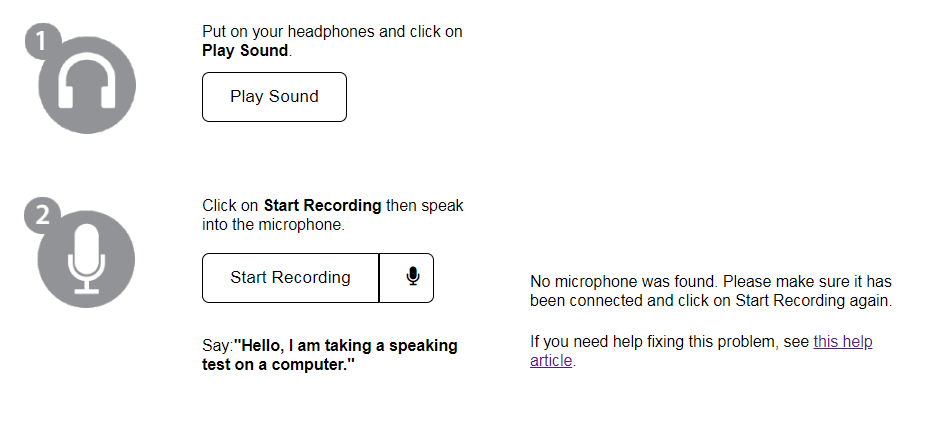Click the 'Say:' label

click(217, 345)
